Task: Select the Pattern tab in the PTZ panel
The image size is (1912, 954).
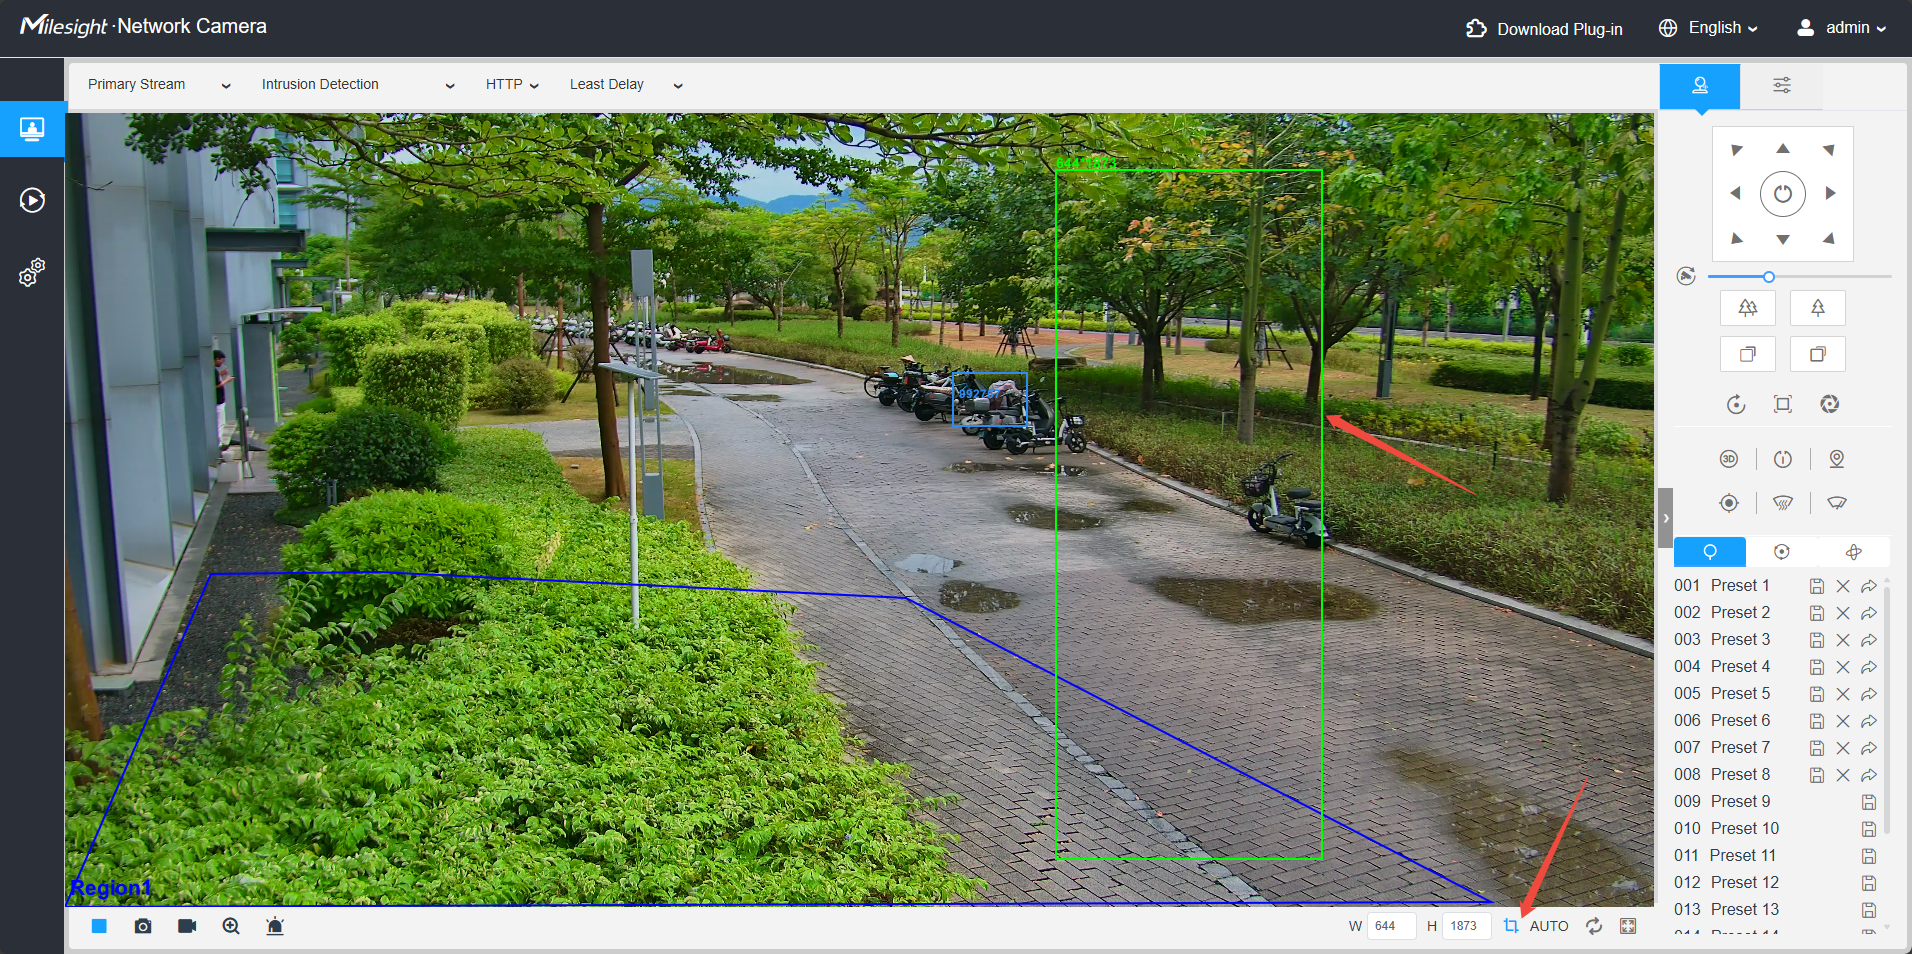Action: pos(1854,552)
